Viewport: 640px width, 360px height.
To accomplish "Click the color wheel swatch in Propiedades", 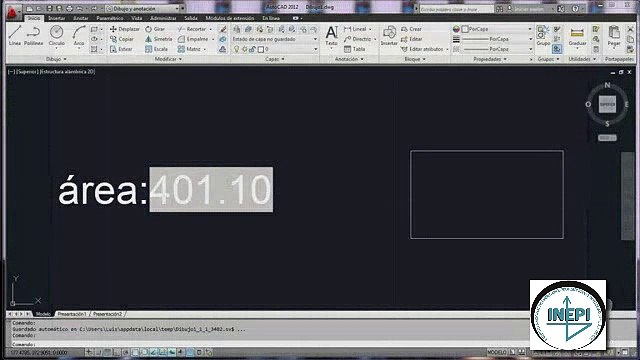I will pos(456,29).
